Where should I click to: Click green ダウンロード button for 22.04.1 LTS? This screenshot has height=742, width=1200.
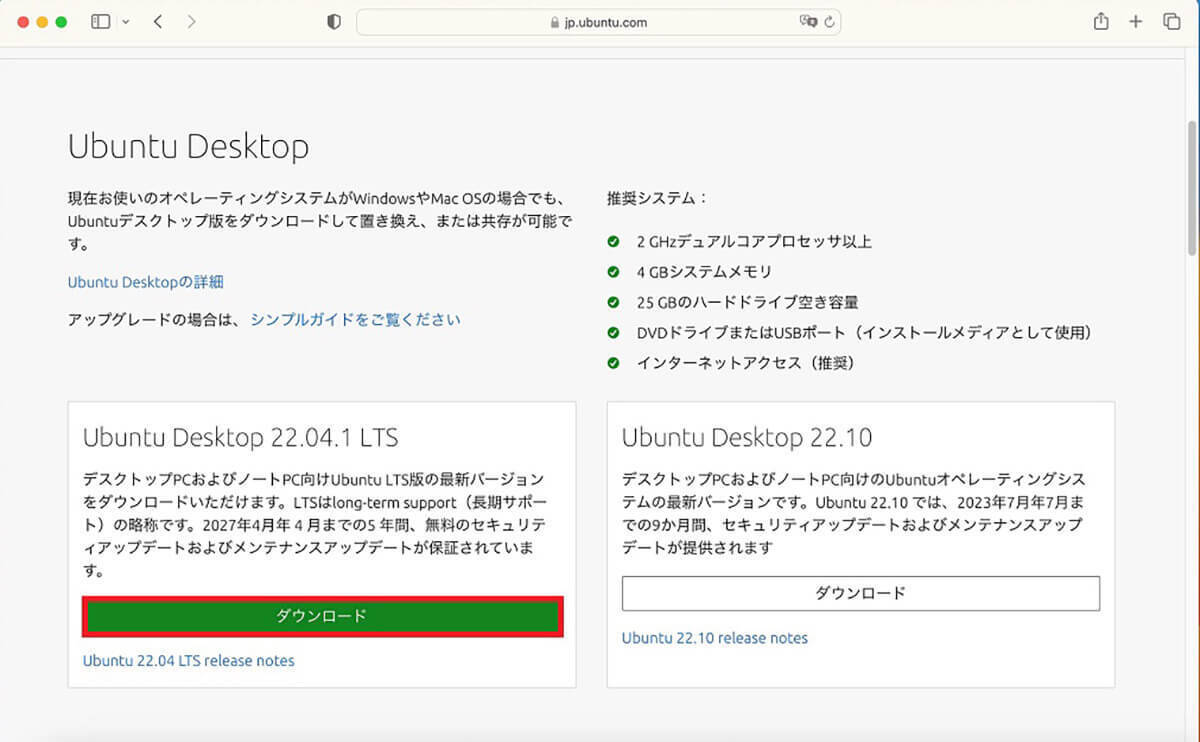(x=322, y=616)
